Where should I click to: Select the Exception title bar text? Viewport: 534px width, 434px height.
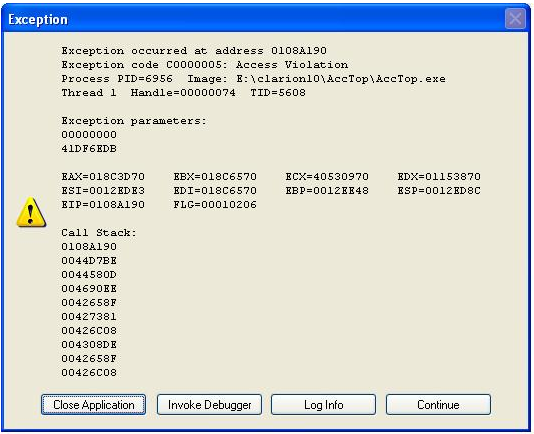click(x=38, y=19)
